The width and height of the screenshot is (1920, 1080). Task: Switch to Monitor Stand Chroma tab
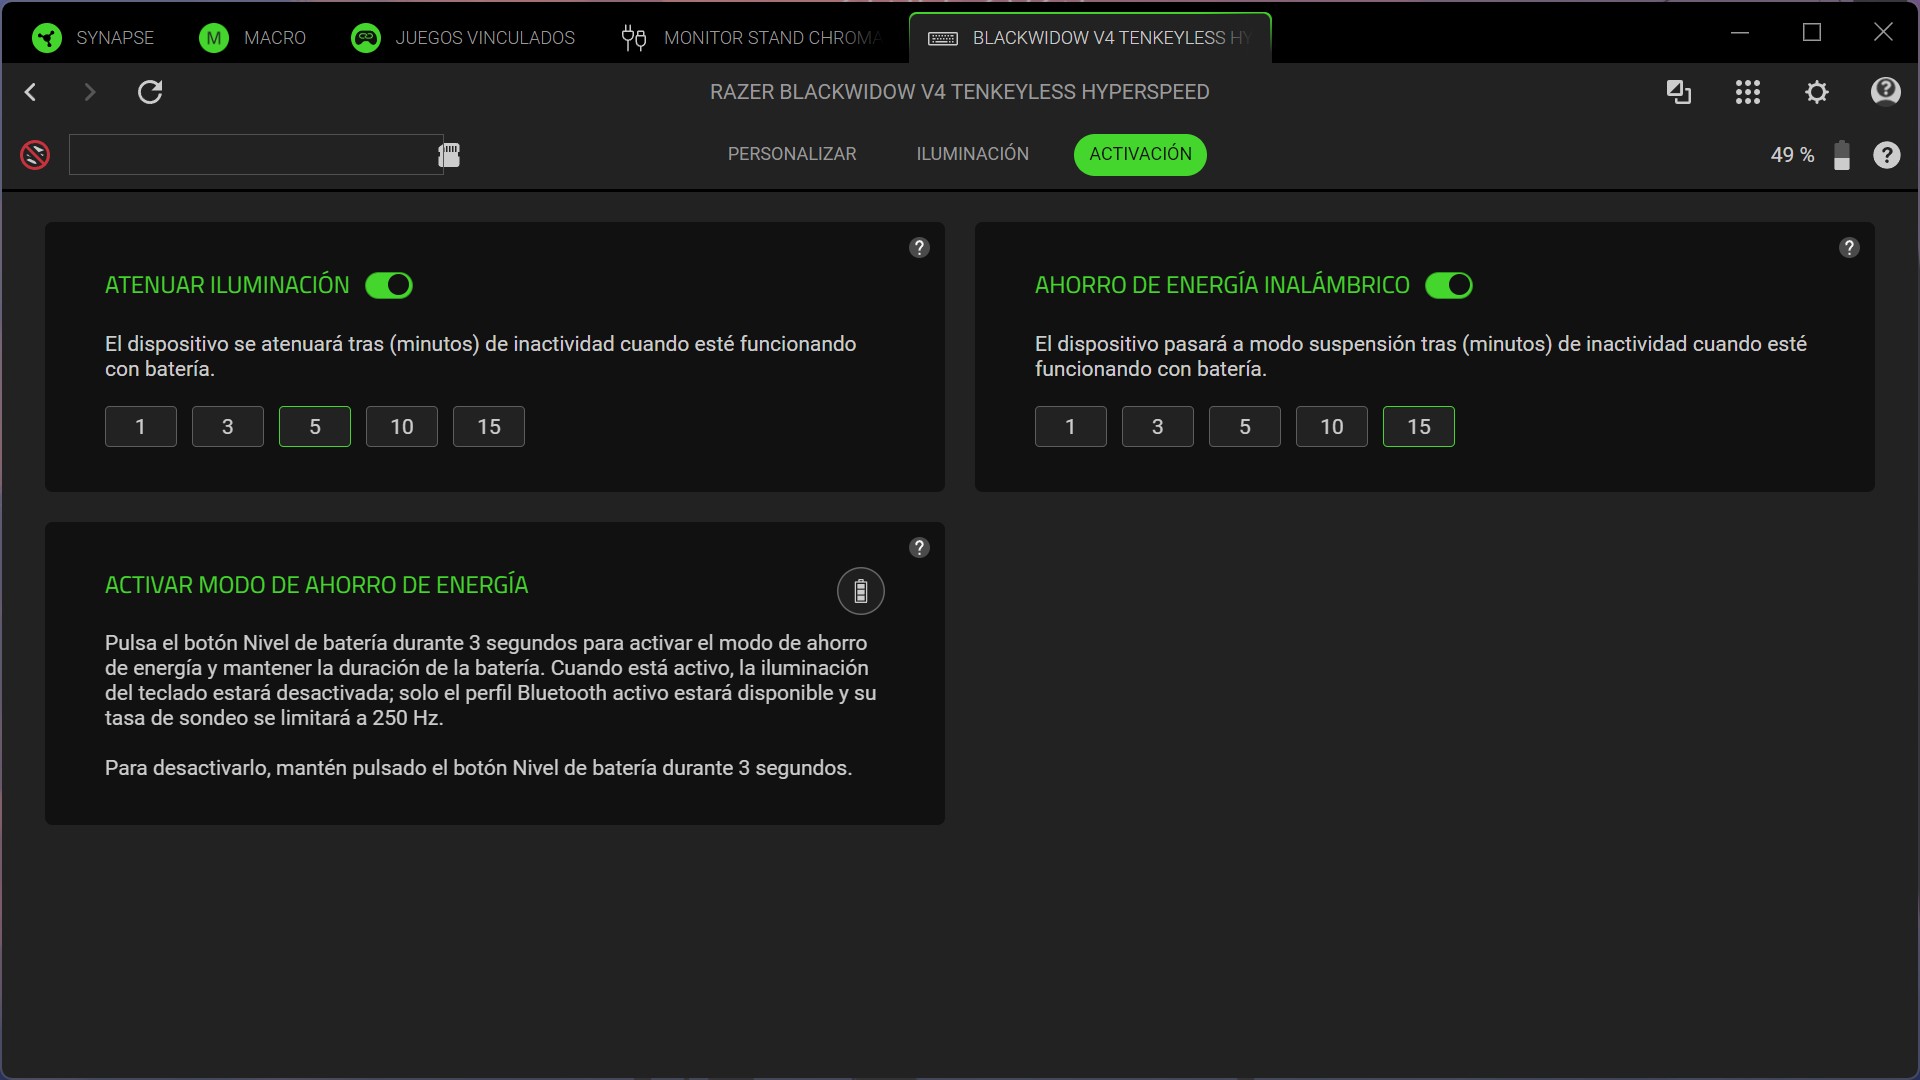(x=753, y=38)
